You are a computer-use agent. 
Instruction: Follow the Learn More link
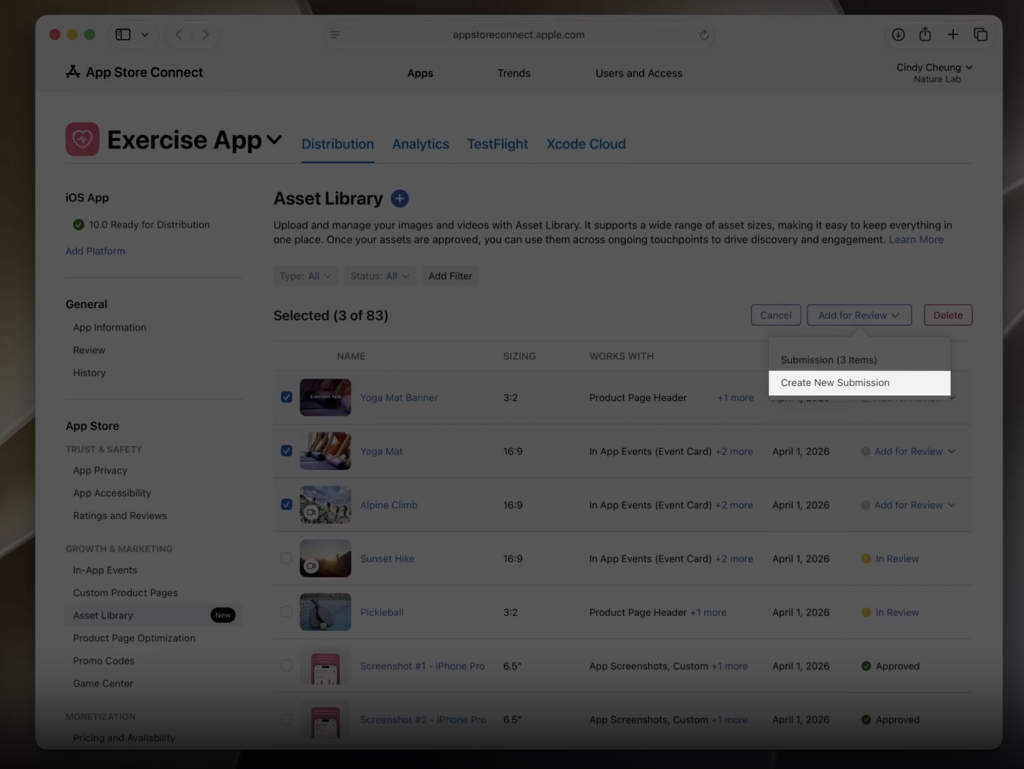(x=916, y=240)
